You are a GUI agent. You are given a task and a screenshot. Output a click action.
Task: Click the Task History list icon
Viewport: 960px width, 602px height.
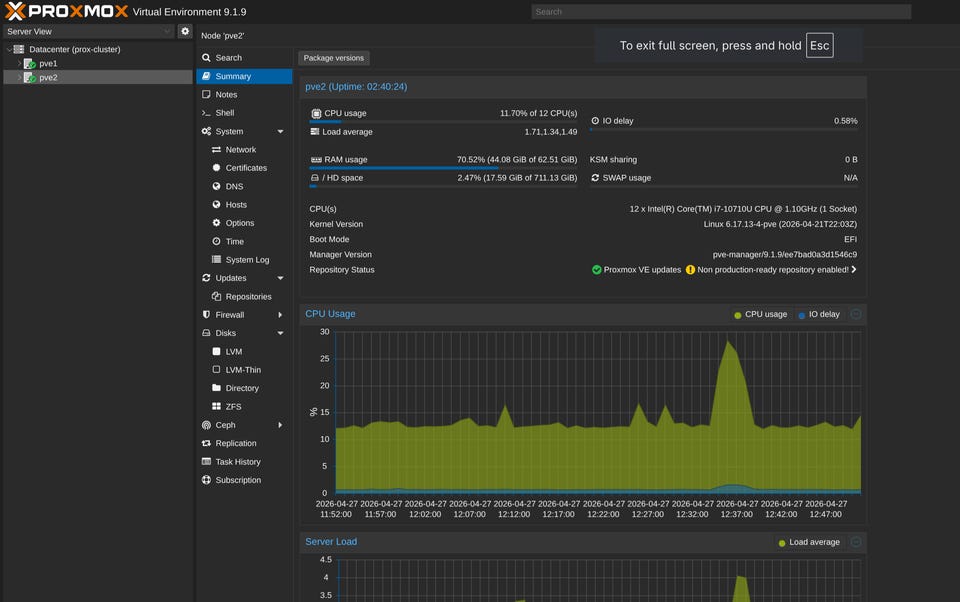coord(206,462)
